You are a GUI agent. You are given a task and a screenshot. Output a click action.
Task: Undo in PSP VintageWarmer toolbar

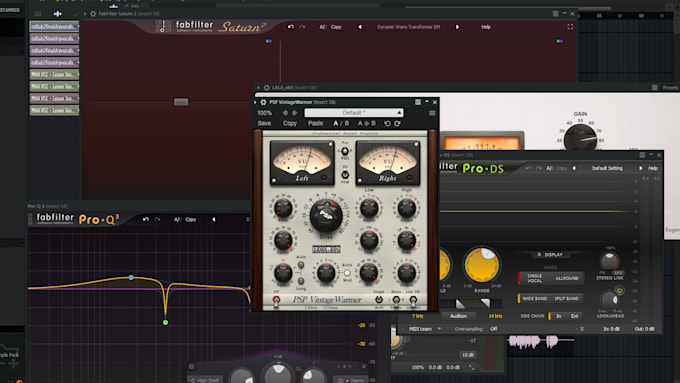click(387, 124)
